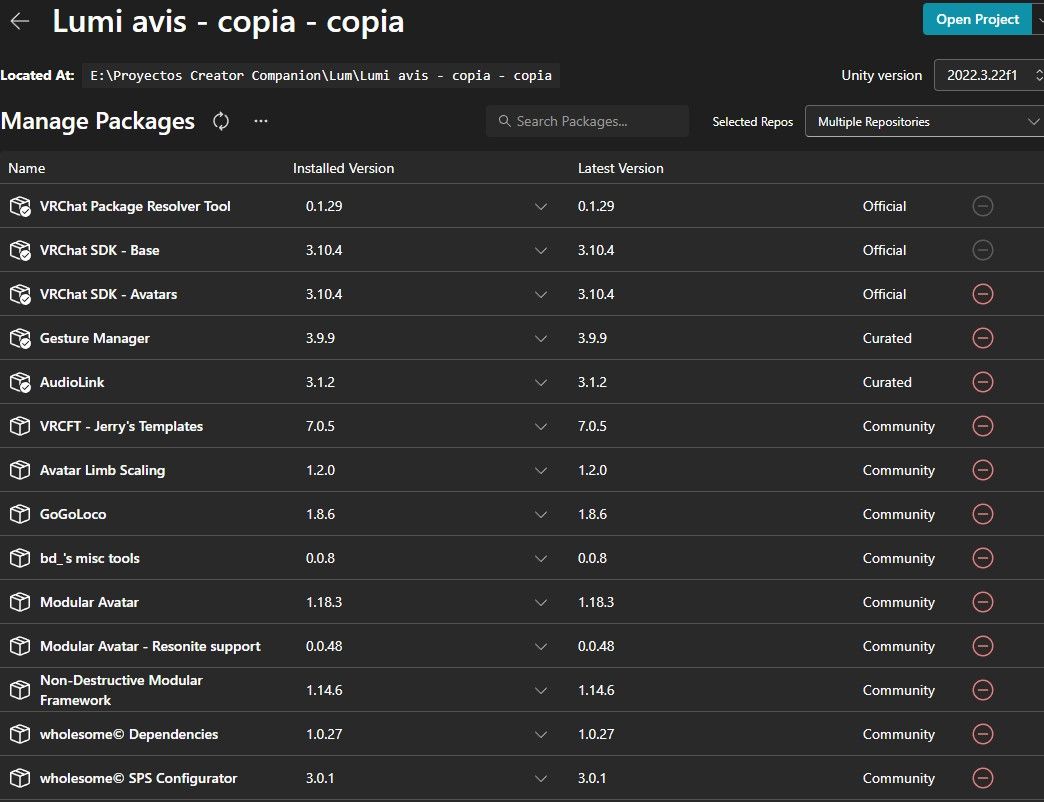
Task: Click the Curated label in AudioLink row
Action: 887,382
